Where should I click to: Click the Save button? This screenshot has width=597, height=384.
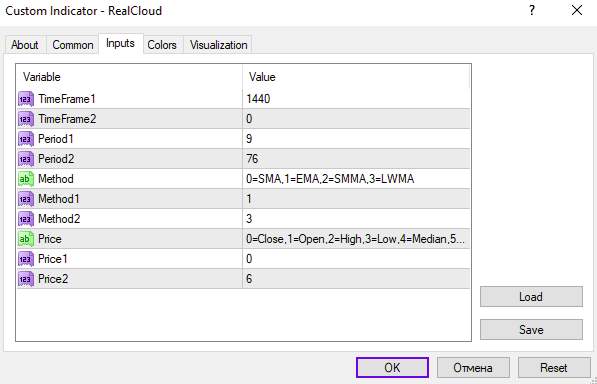click(x=531, y=329)
